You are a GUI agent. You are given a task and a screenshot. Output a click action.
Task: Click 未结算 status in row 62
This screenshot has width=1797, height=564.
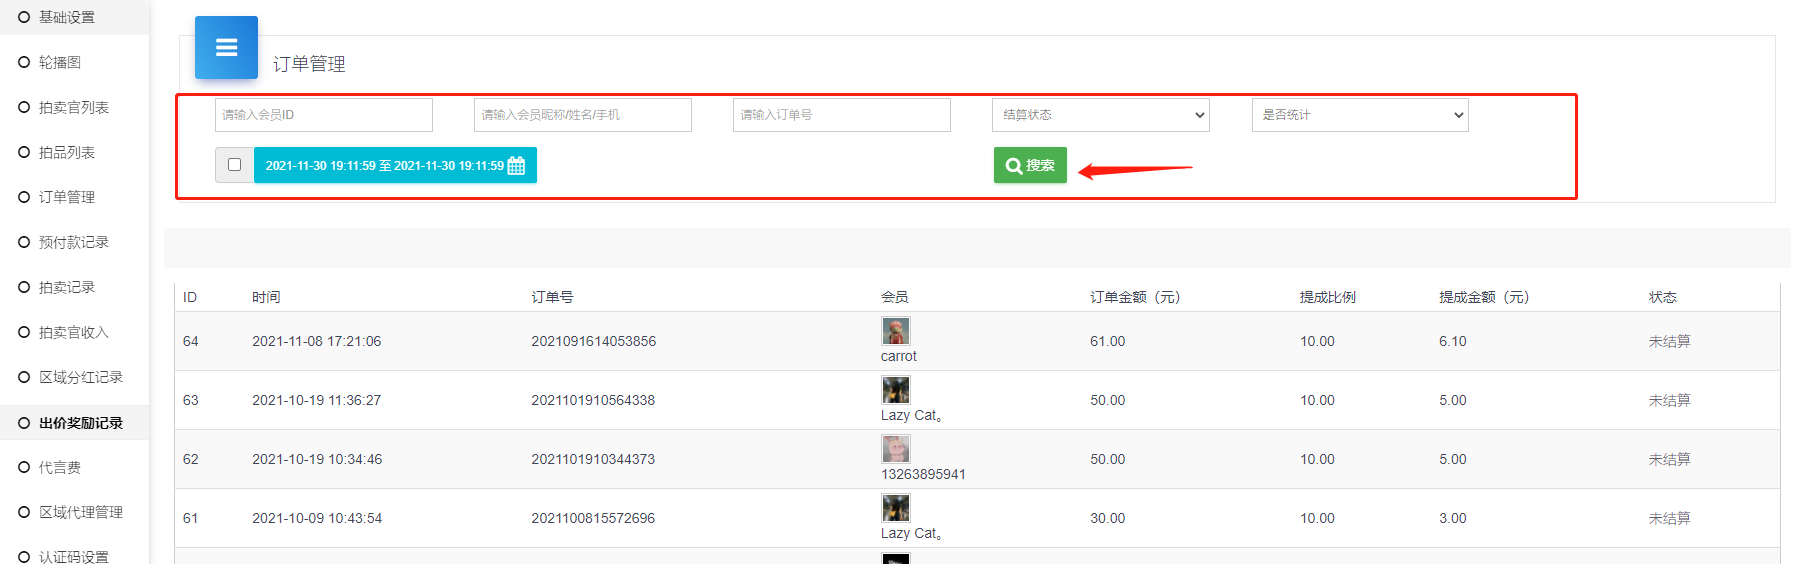pyautogui.click(x=1669, y=459)
